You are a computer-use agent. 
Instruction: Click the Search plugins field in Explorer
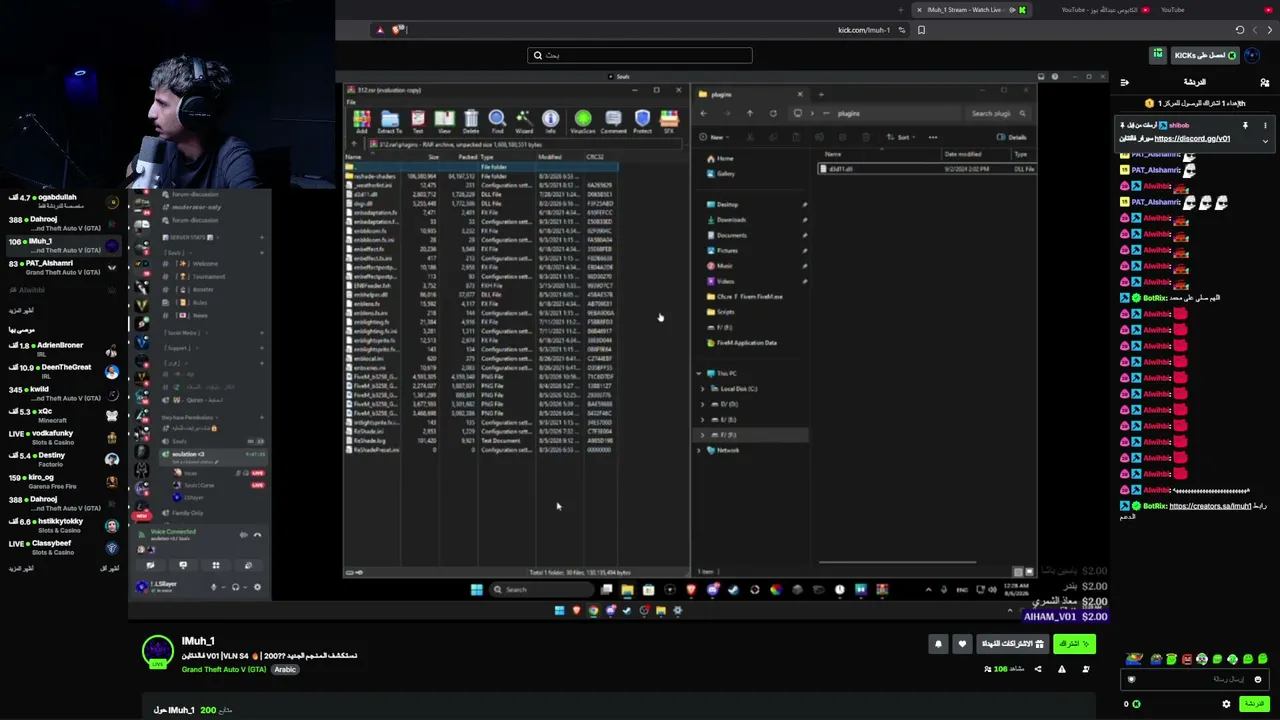coord(998,113)
